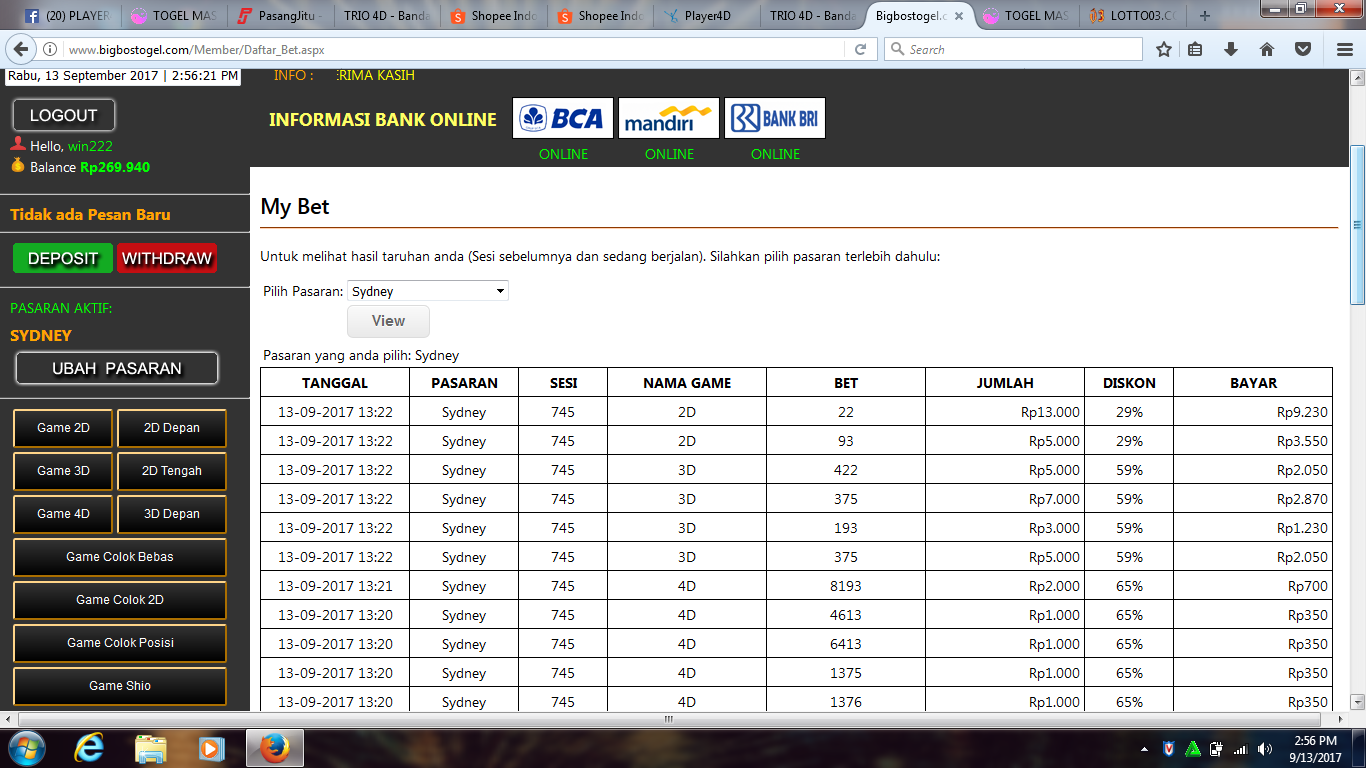Open the Firefox hamburger menu
The image size is (1366, 768).
(1345, 50)
